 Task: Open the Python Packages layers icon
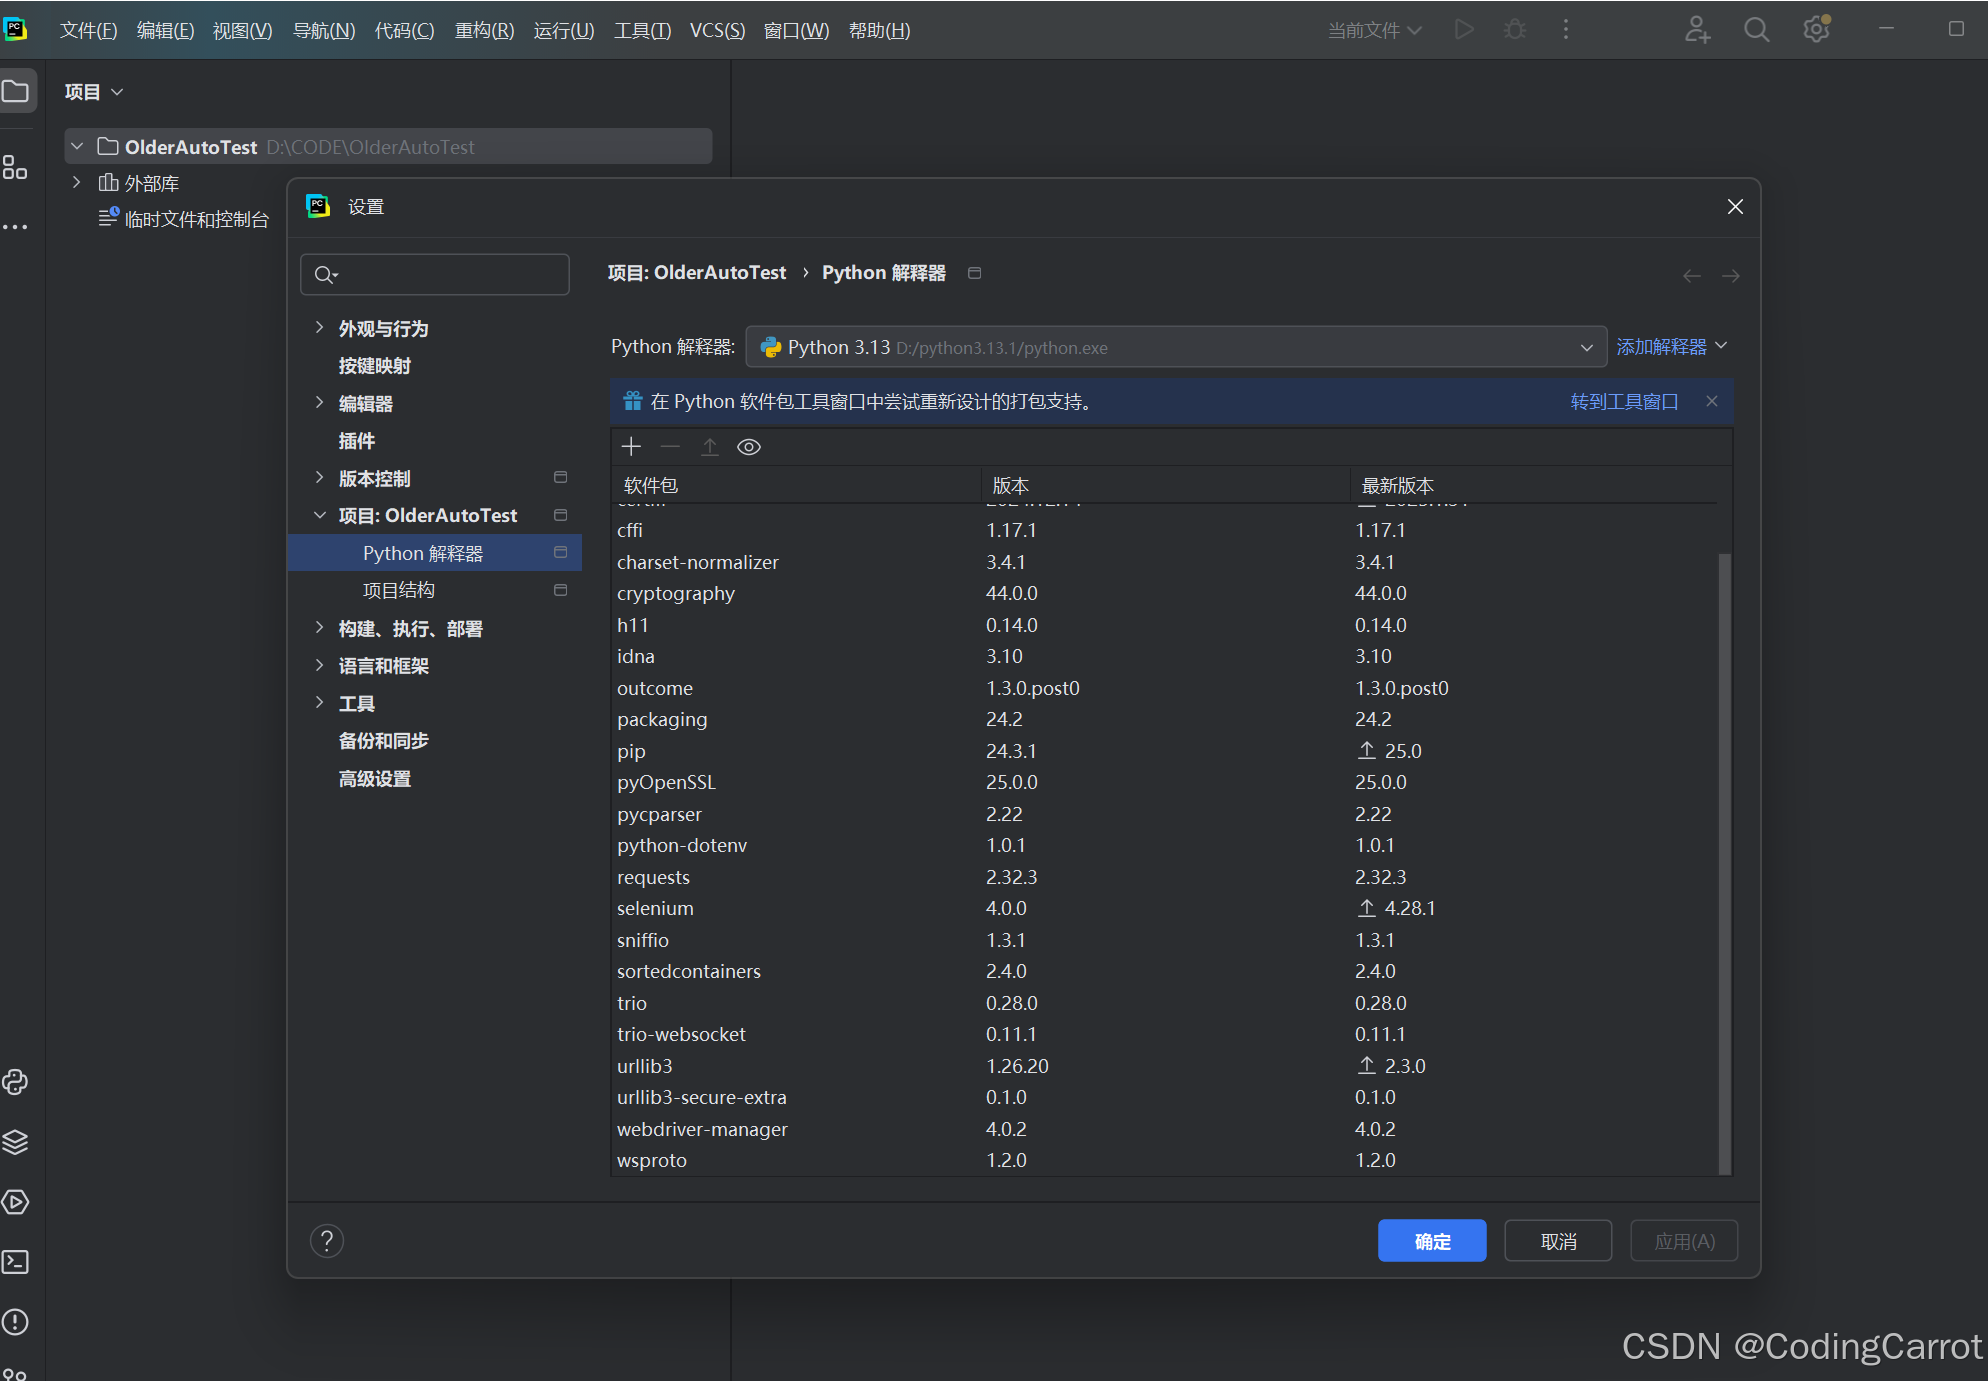(x=15, y=1142)
